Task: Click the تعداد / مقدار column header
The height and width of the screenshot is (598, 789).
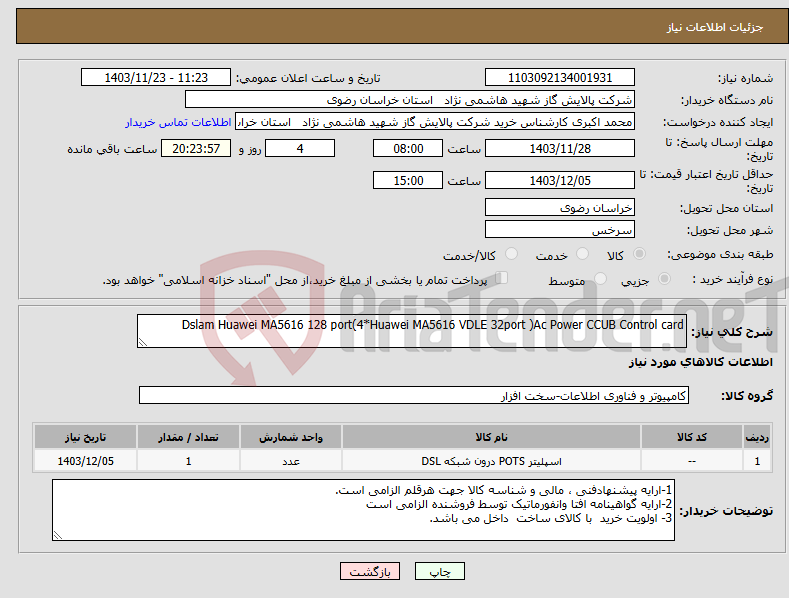Action: (188, 437)
